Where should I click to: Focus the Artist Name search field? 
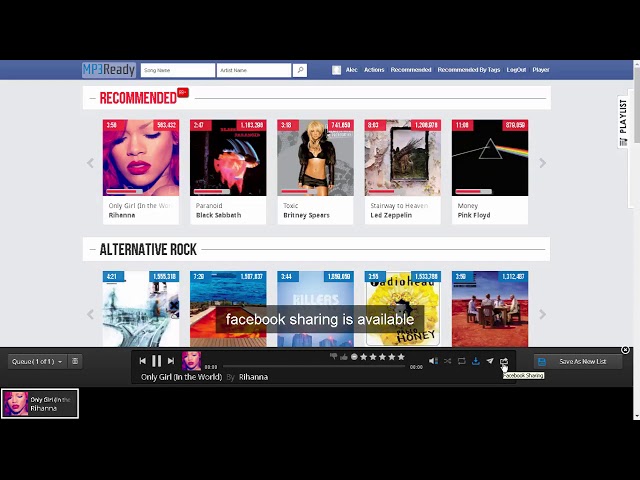click(x=254, y=70)
